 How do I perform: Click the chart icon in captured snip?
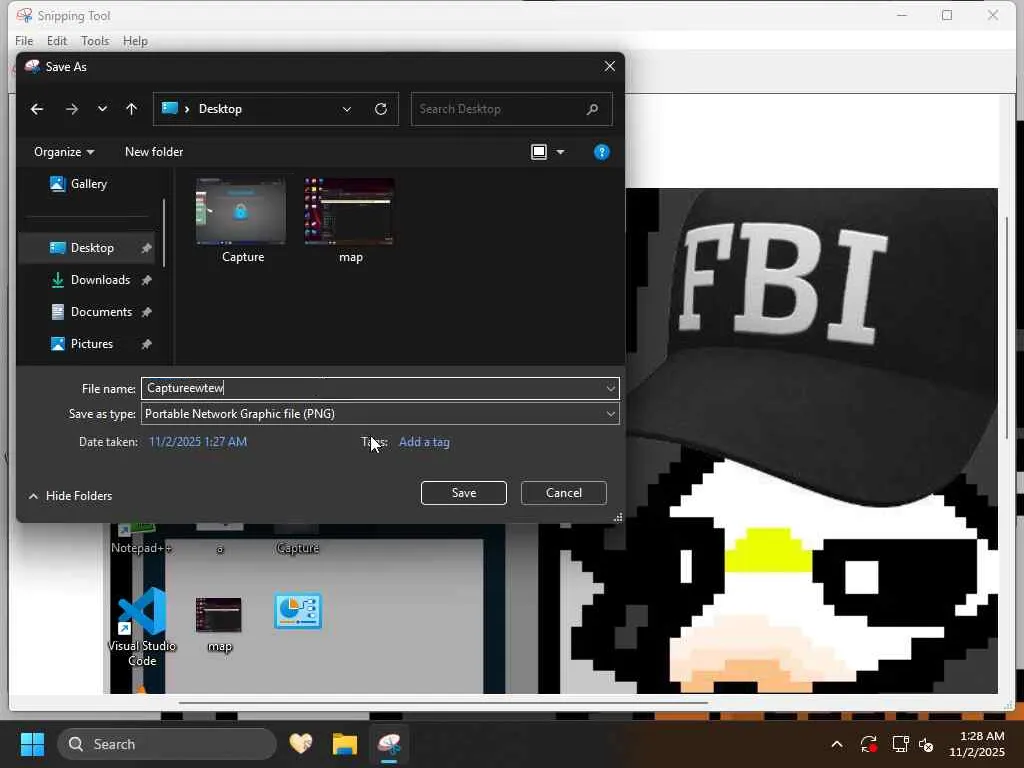[x=298, y=611]
